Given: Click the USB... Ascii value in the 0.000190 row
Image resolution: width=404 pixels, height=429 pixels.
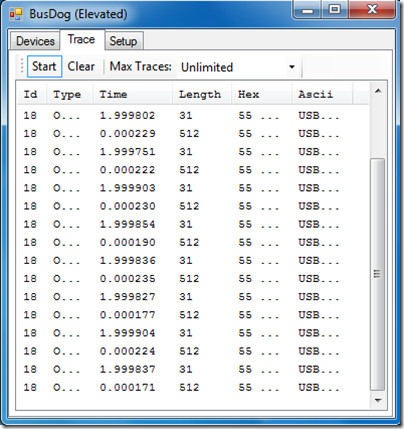Looking at the screenshot, I should pyautogui.click(x=319, y=242).
